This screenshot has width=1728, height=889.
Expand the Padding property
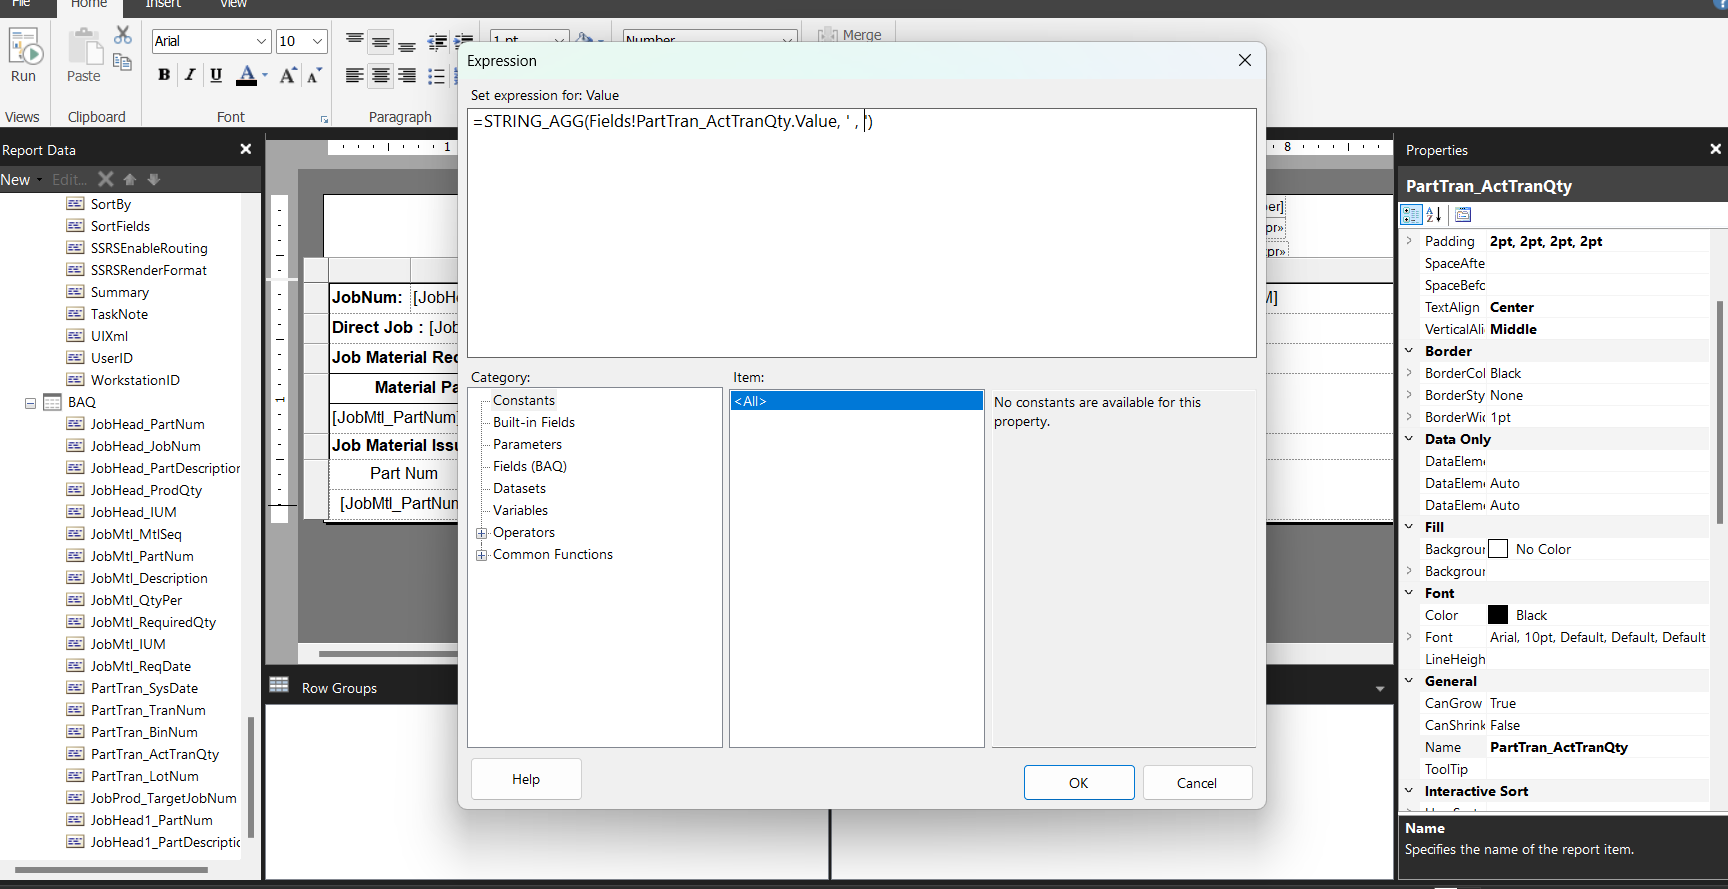point(1409,241)
